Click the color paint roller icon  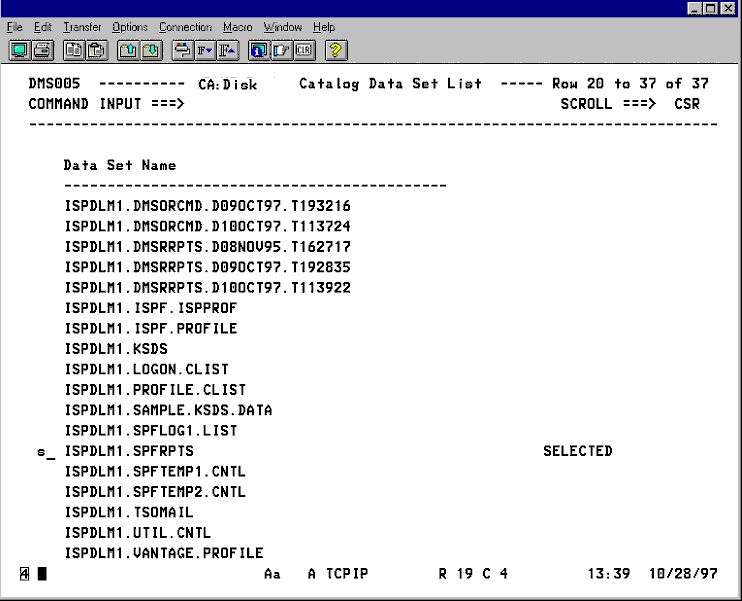tap(182, 50)
